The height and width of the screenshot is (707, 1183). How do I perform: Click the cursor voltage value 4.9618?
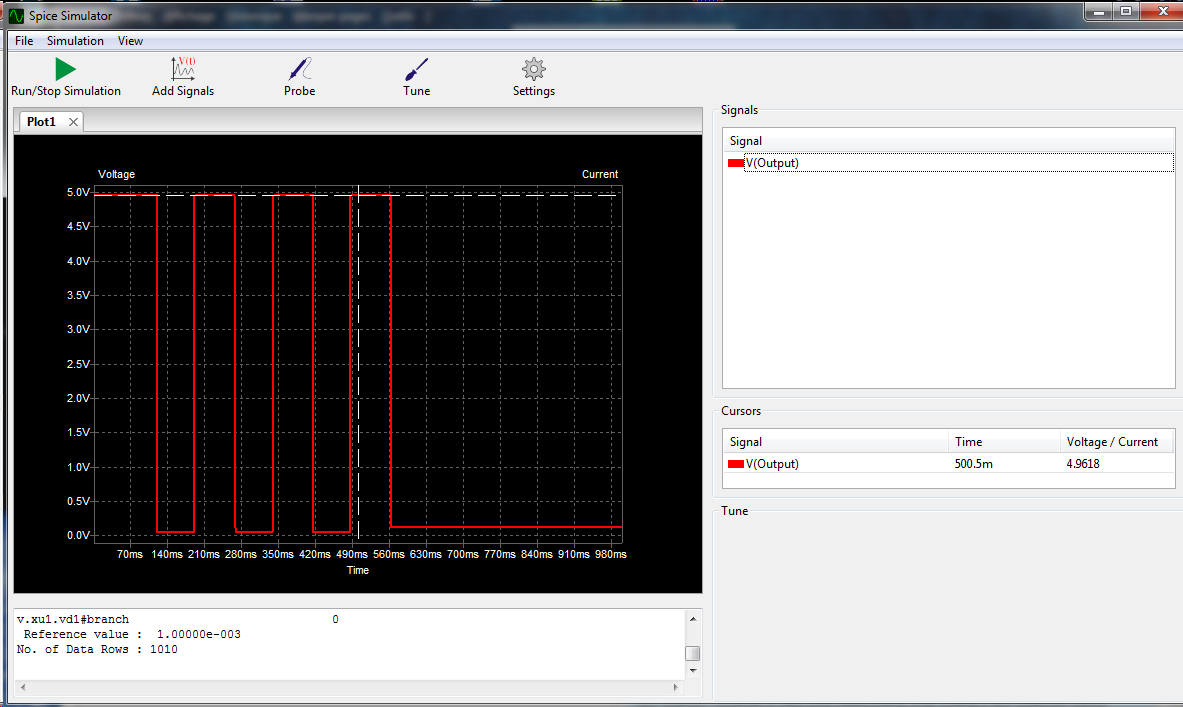[1083, 464]
